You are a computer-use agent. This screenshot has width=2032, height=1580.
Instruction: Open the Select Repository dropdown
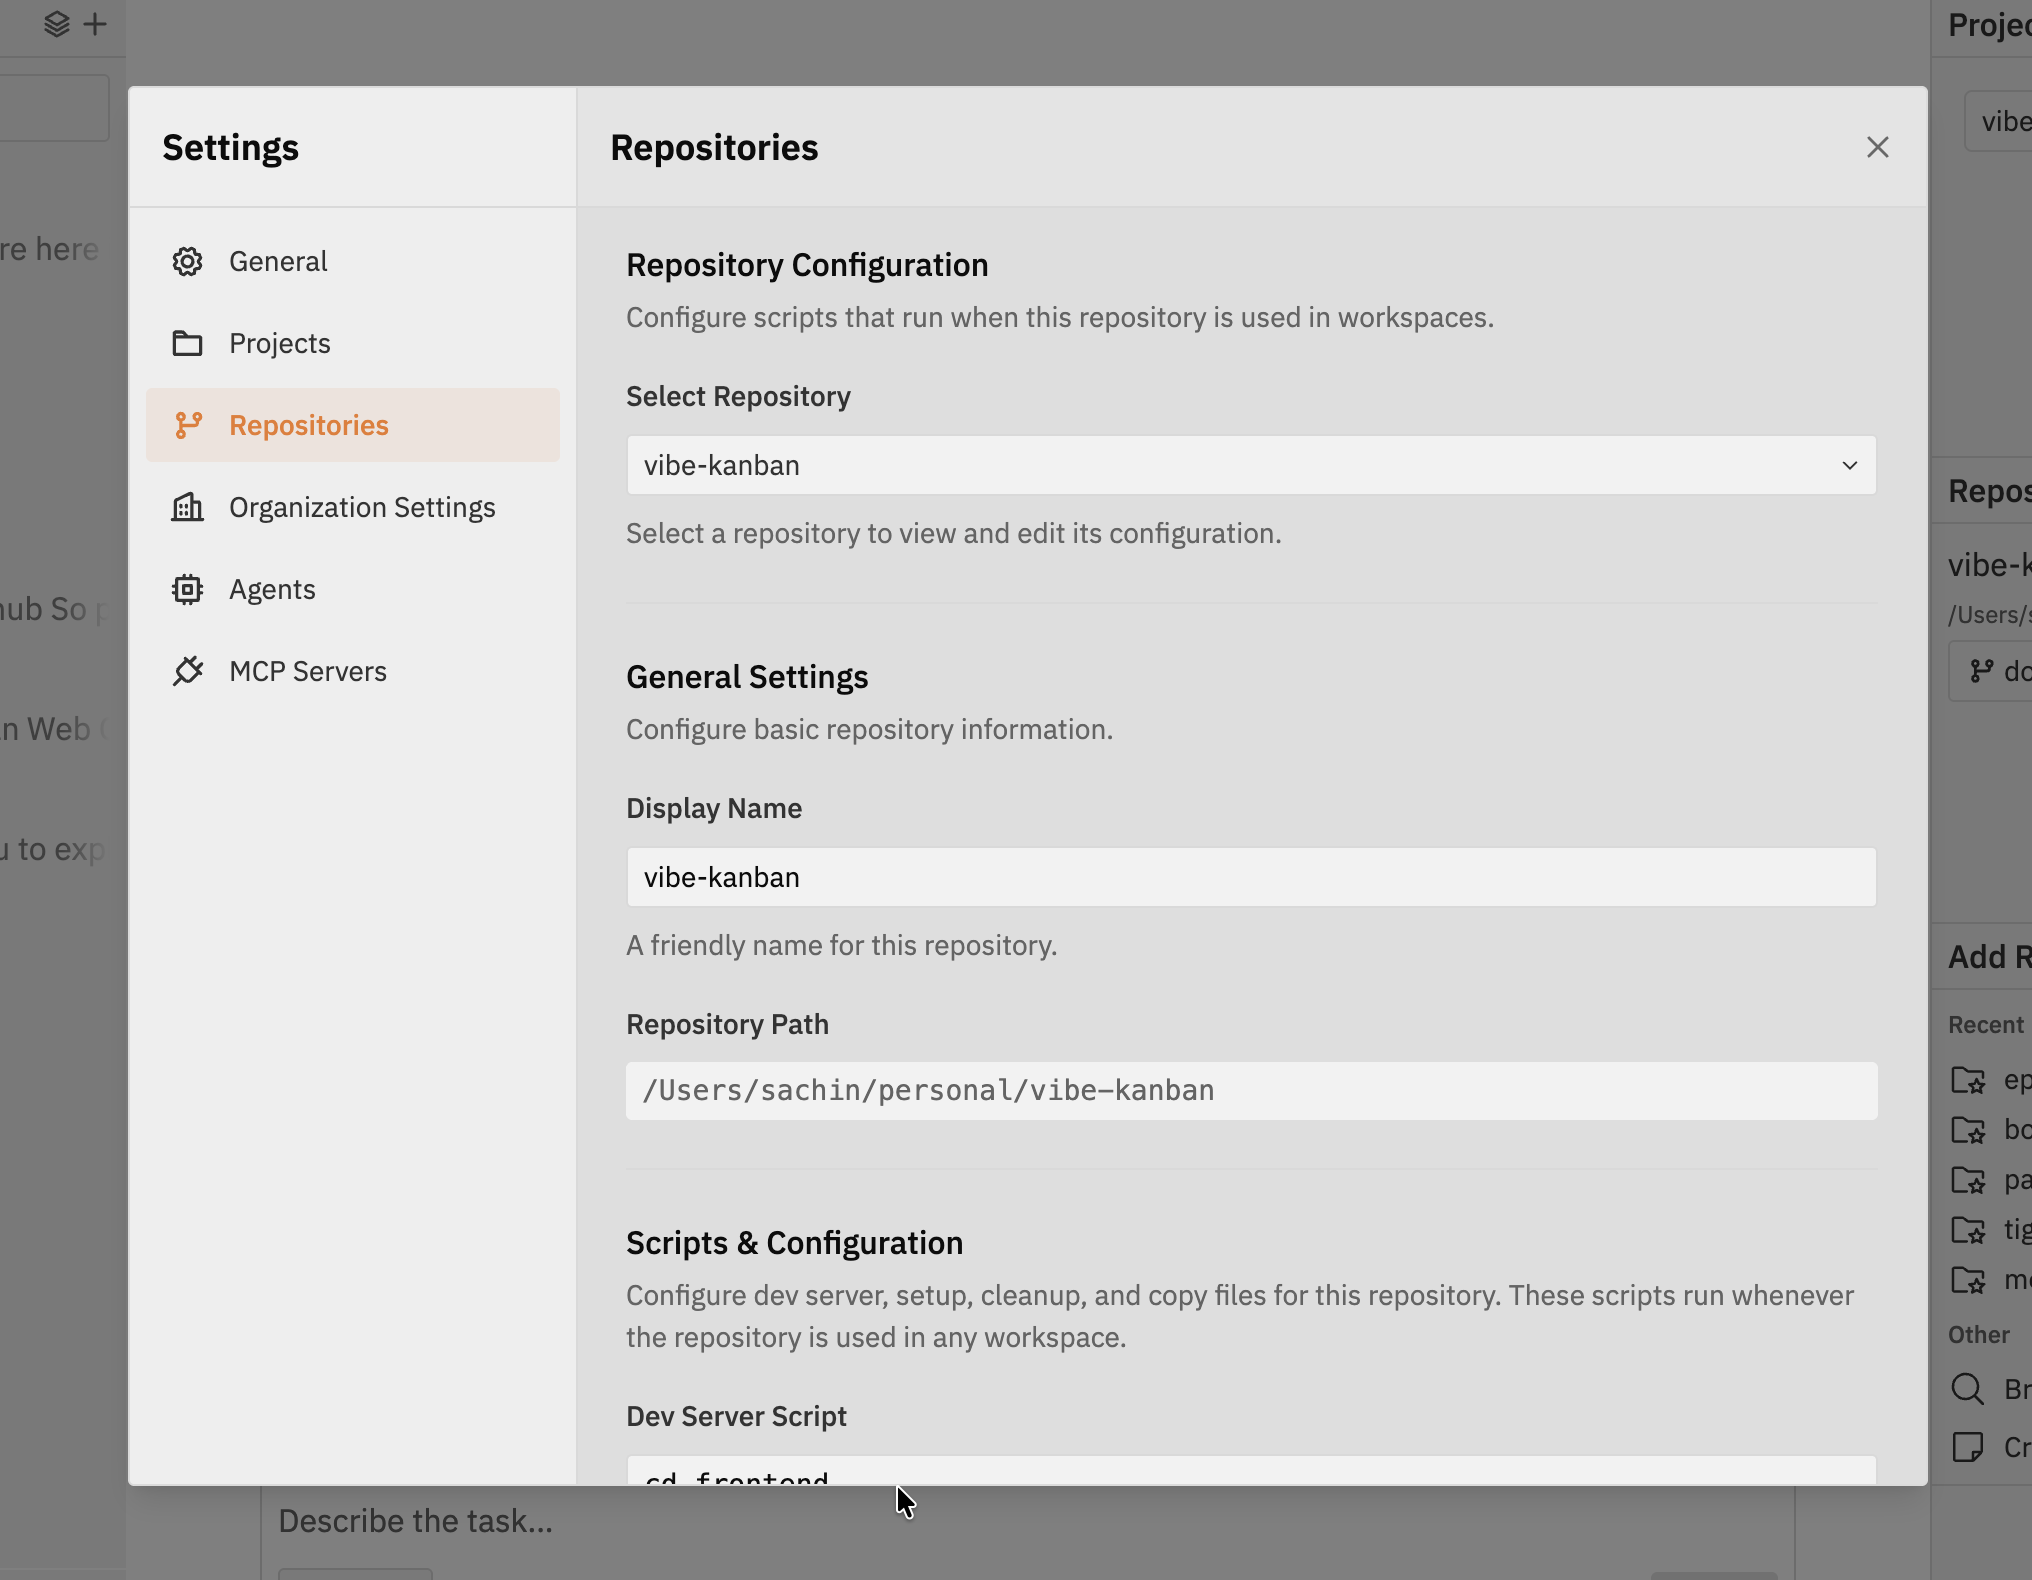pos(1250,465)
